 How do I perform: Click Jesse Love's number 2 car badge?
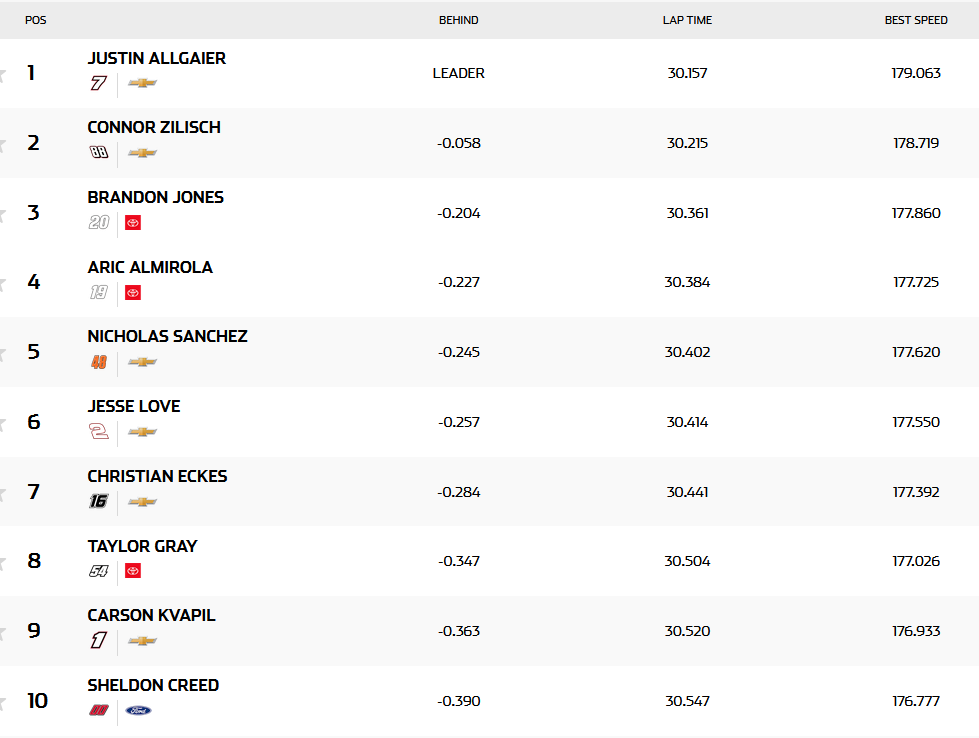click(98, 432)
